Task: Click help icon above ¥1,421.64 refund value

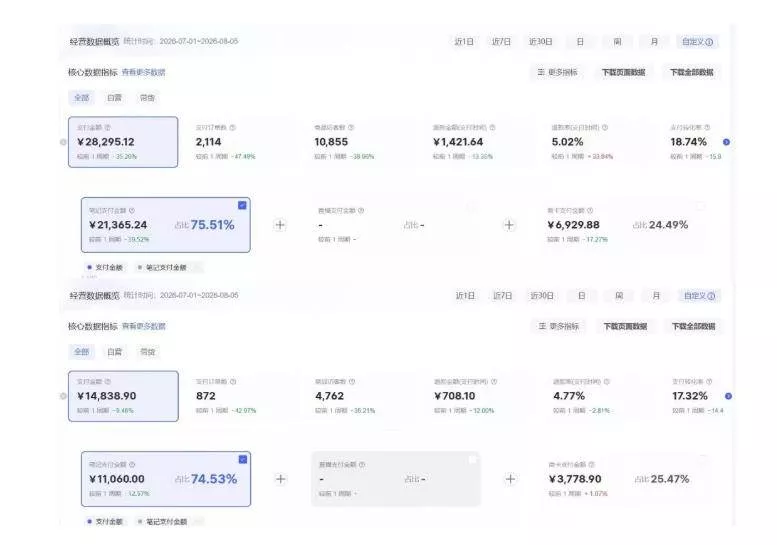Action: pos(492,128)
